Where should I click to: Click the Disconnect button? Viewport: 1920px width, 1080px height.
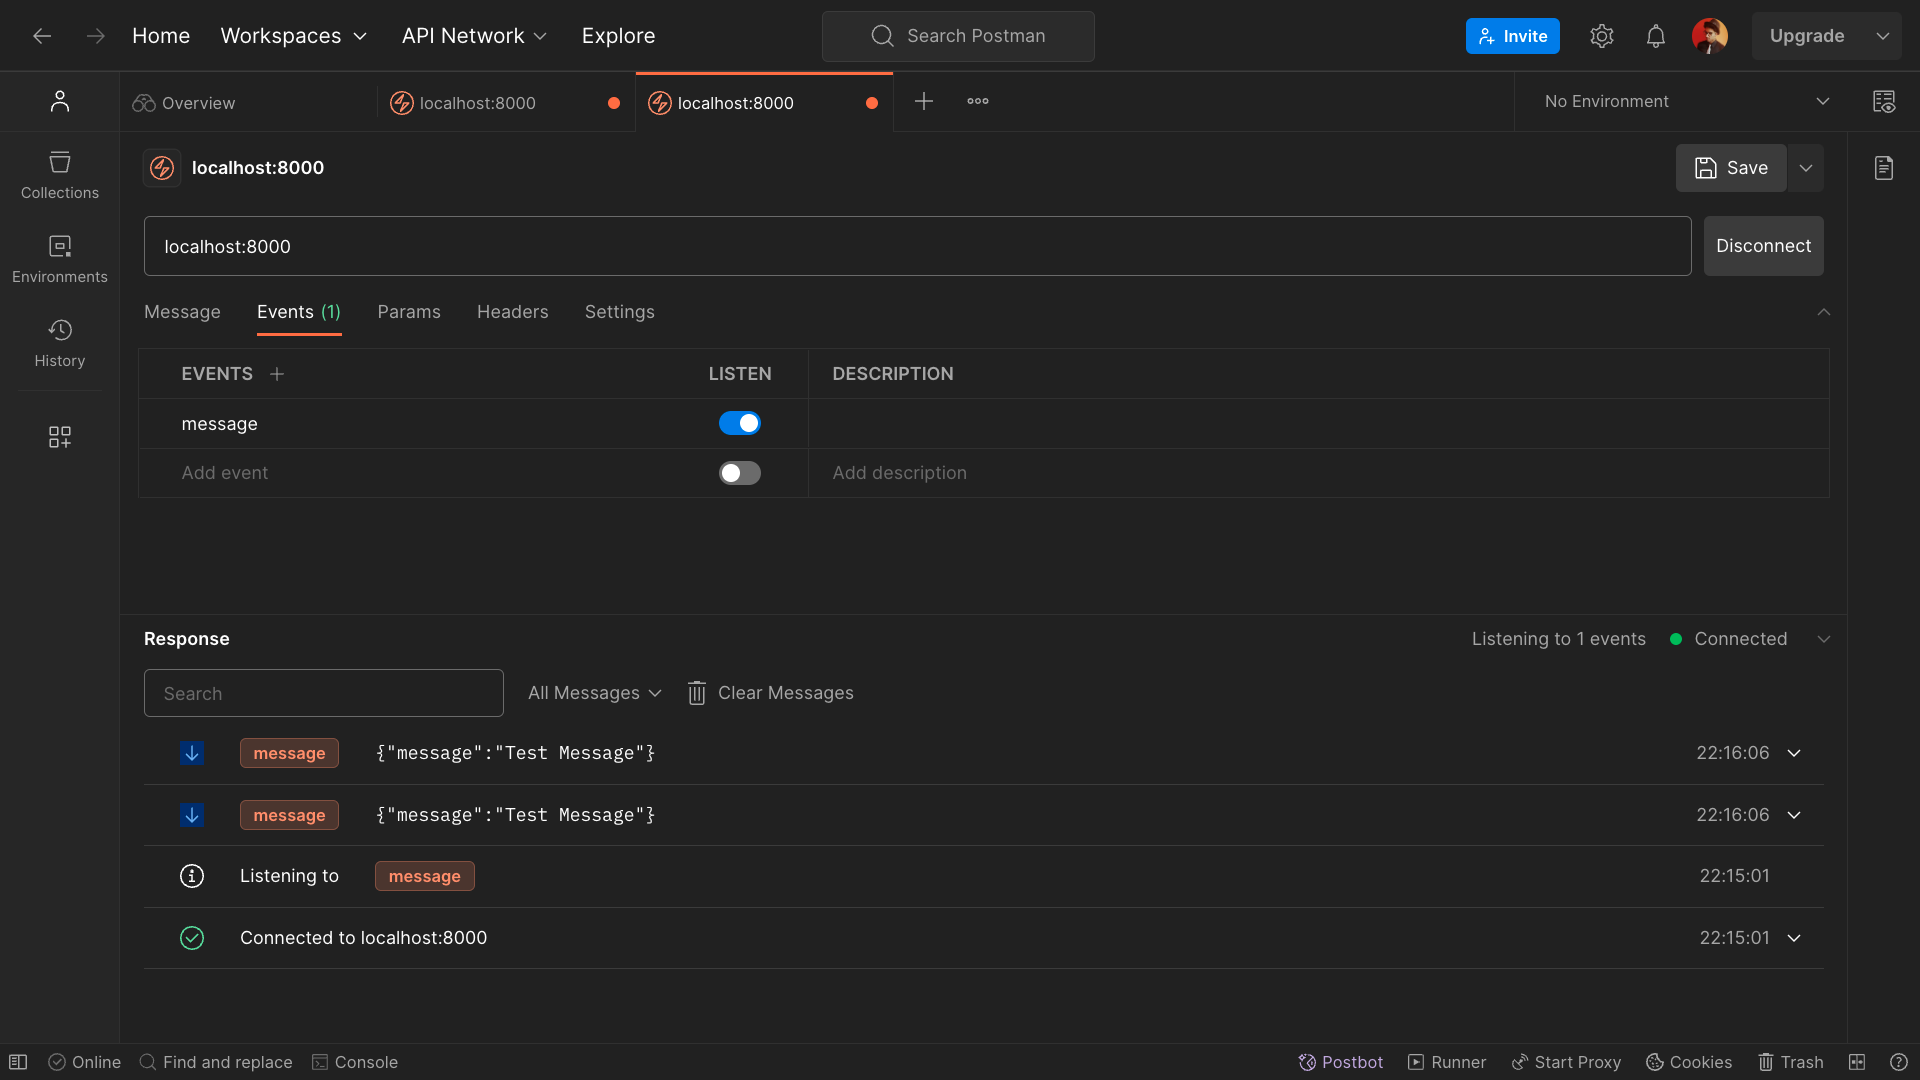[x=1764, y=246]
